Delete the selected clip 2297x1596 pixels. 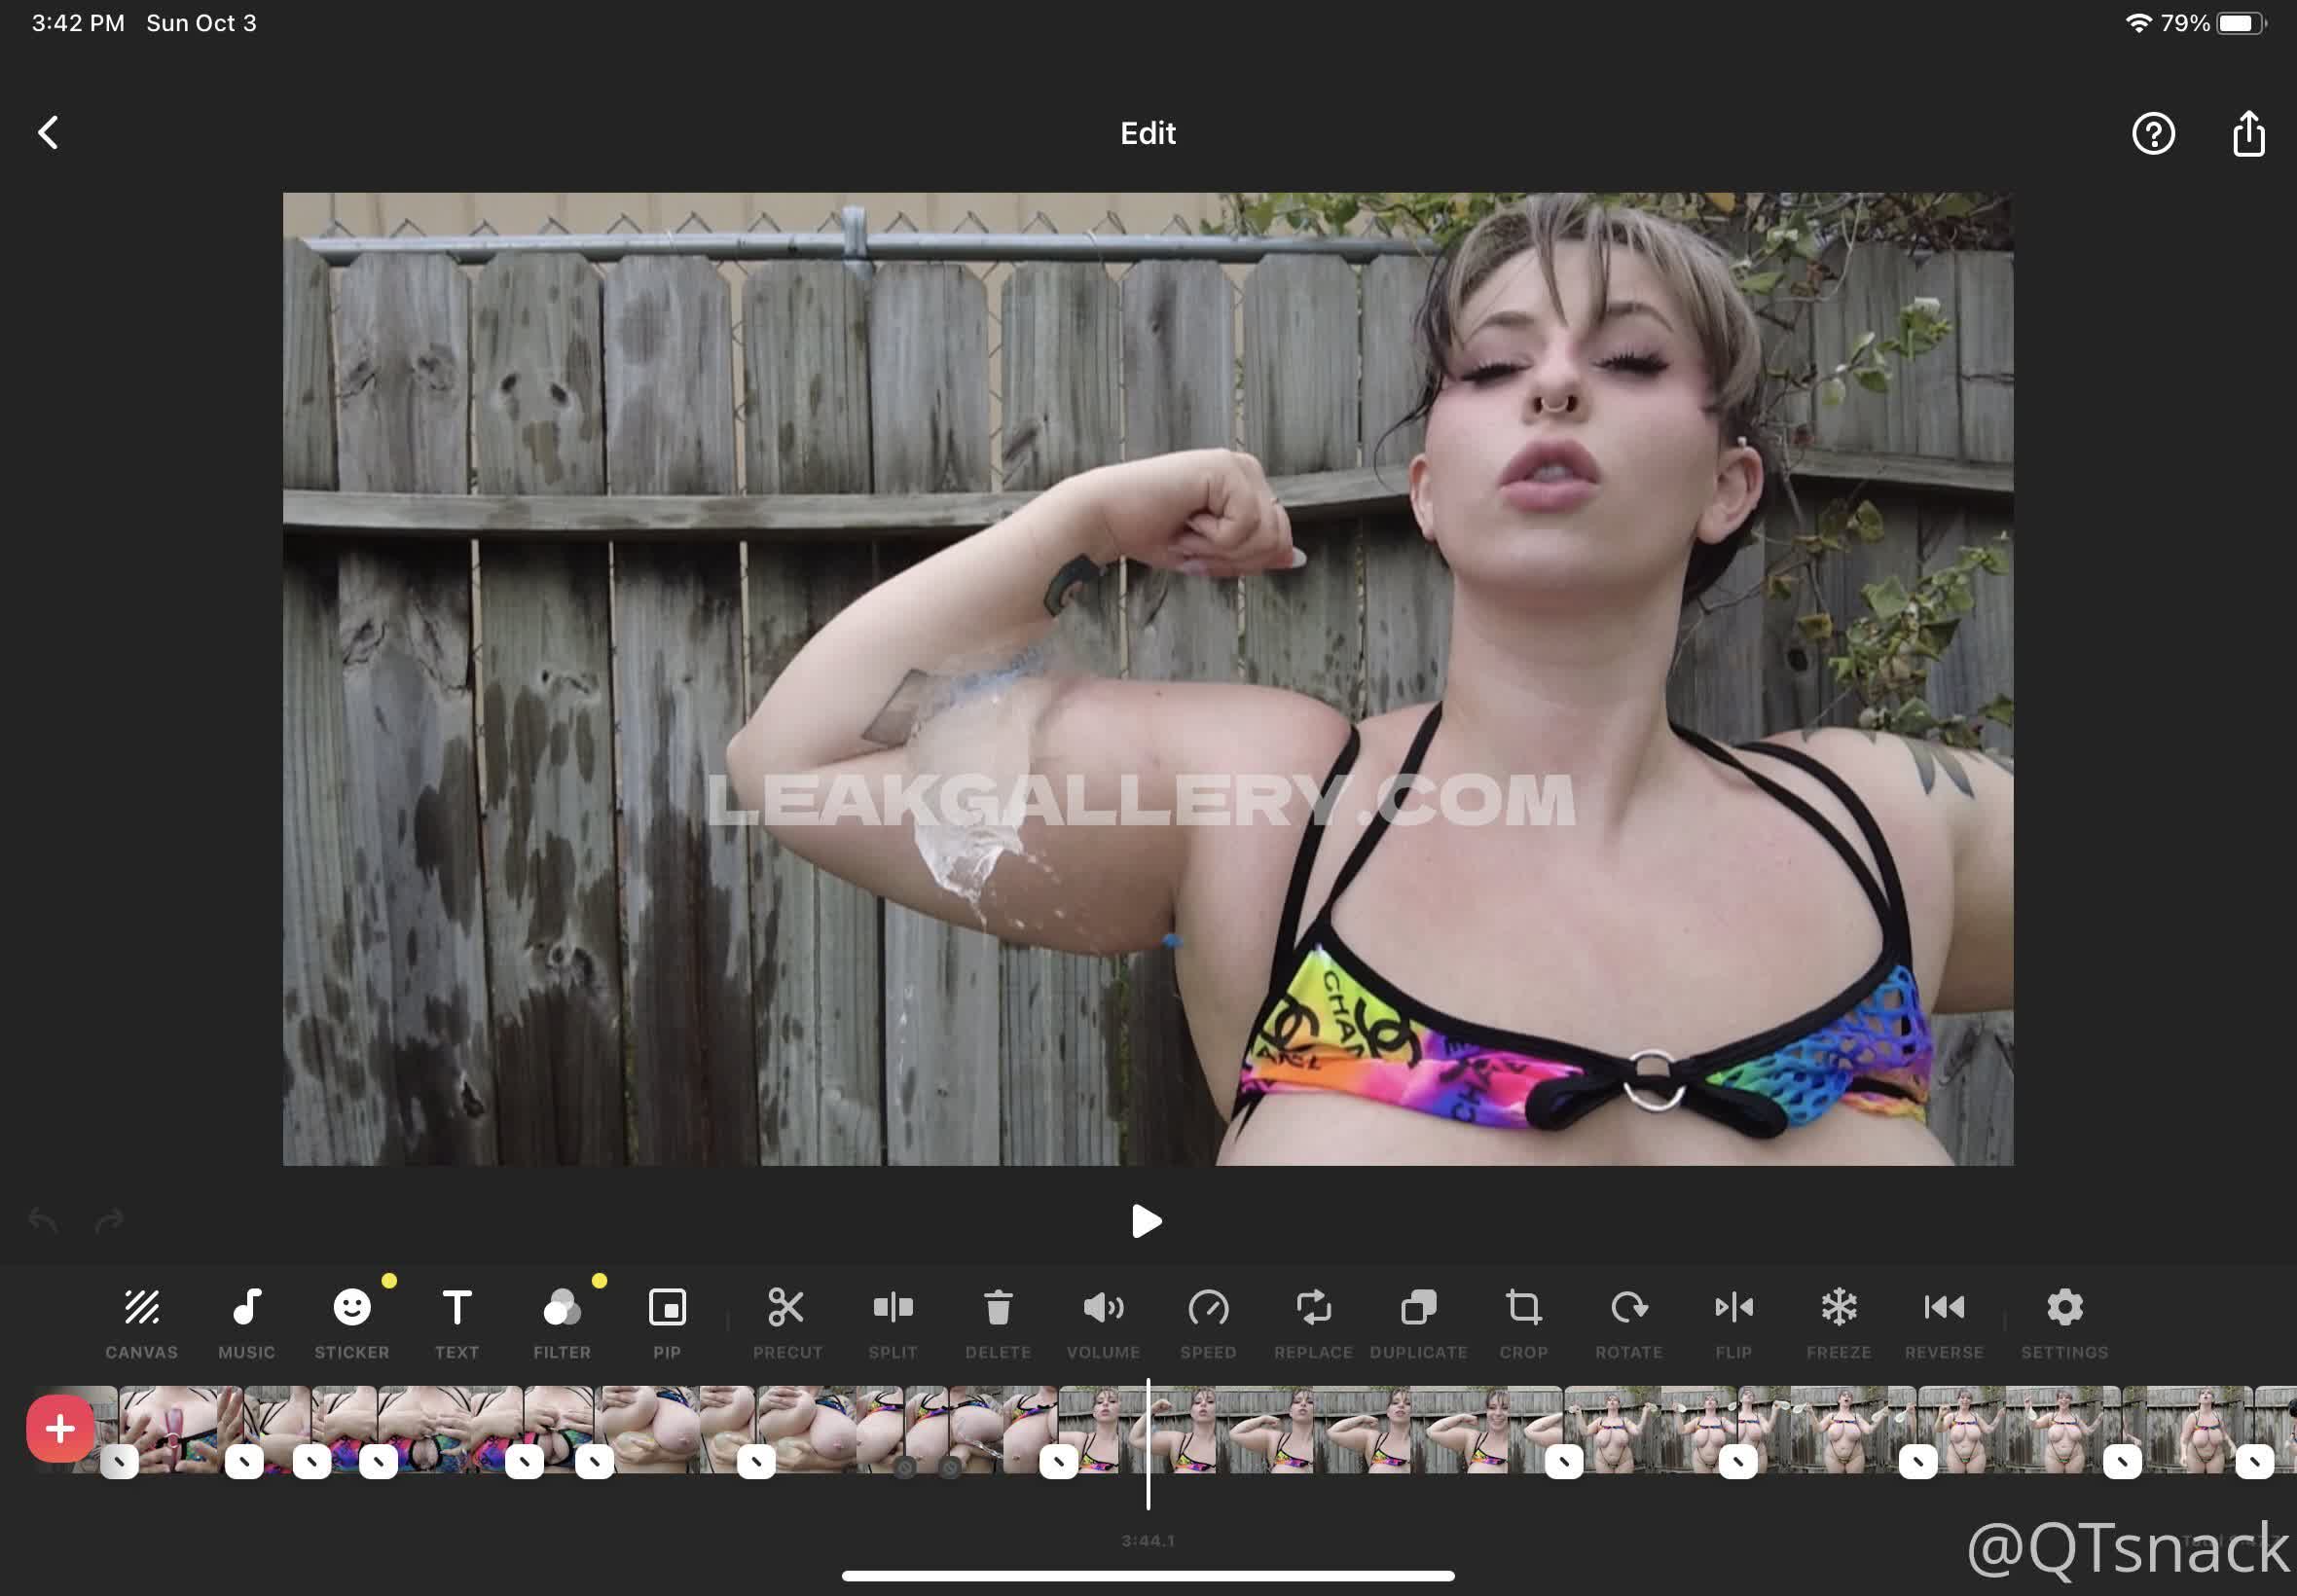click(x=998, y=1323)
